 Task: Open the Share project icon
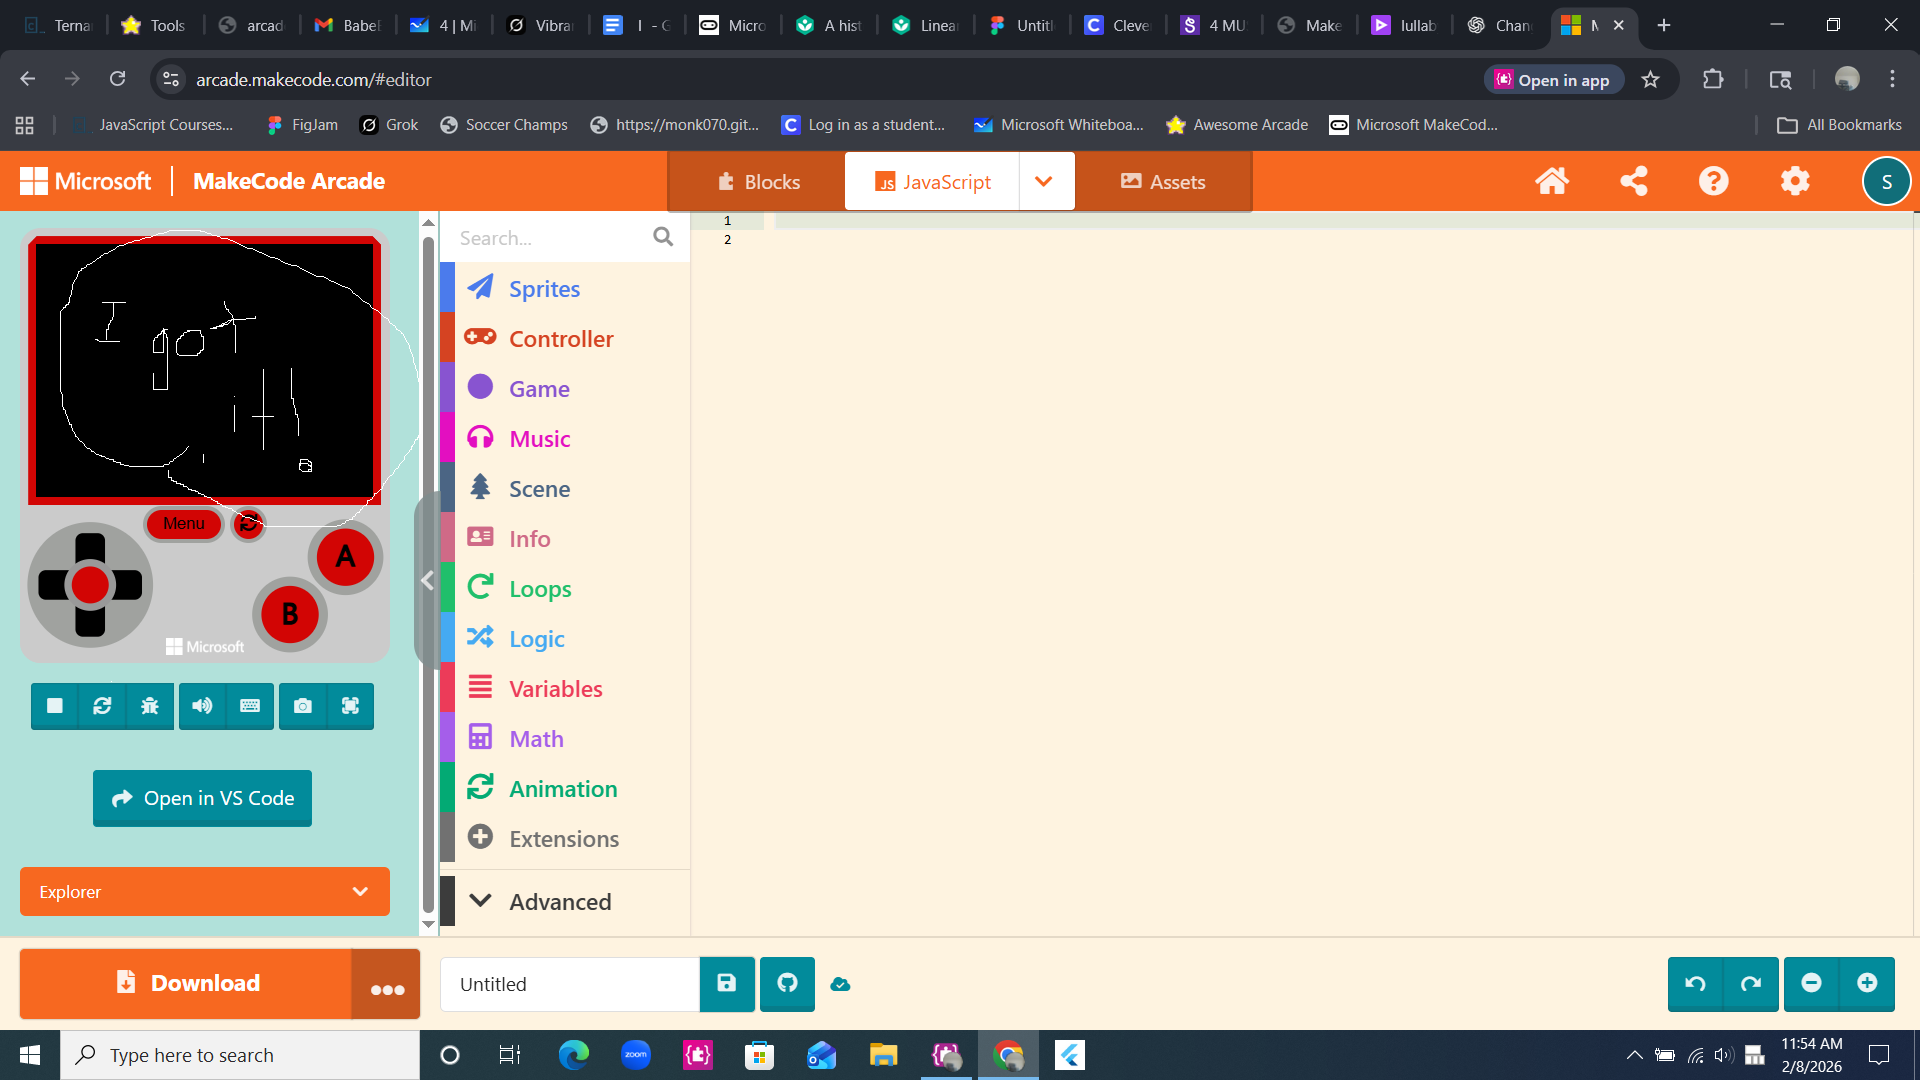tap(1634, 181)
